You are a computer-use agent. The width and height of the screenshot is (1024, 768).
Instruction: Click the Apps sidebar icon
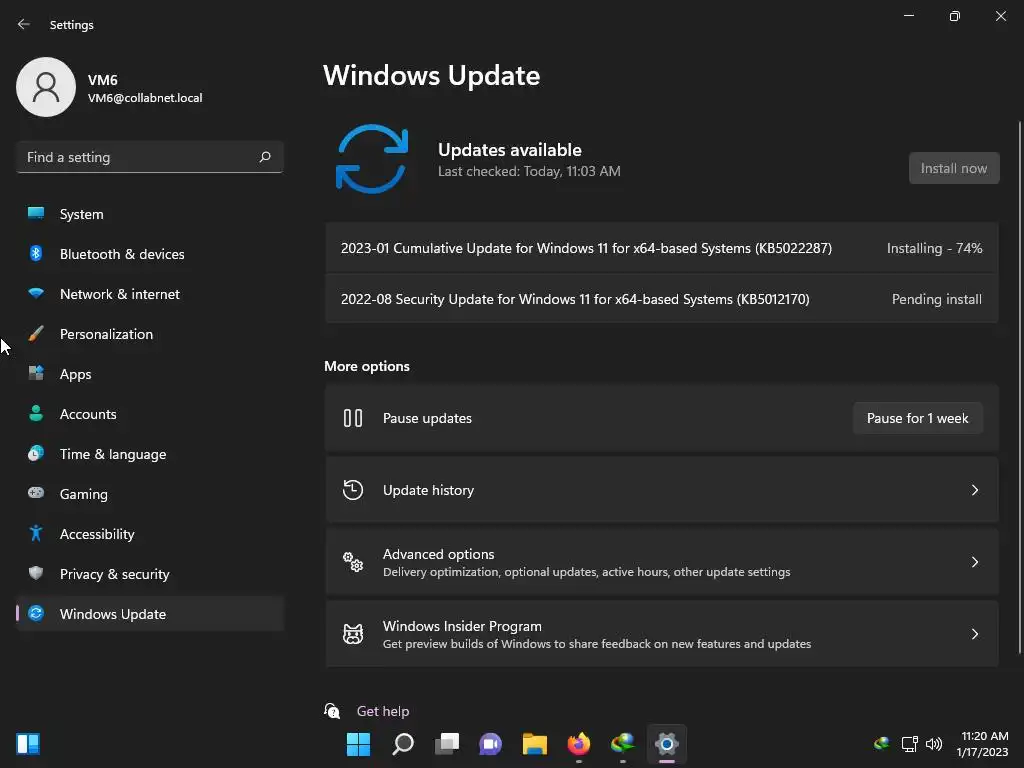pos(36,374)
